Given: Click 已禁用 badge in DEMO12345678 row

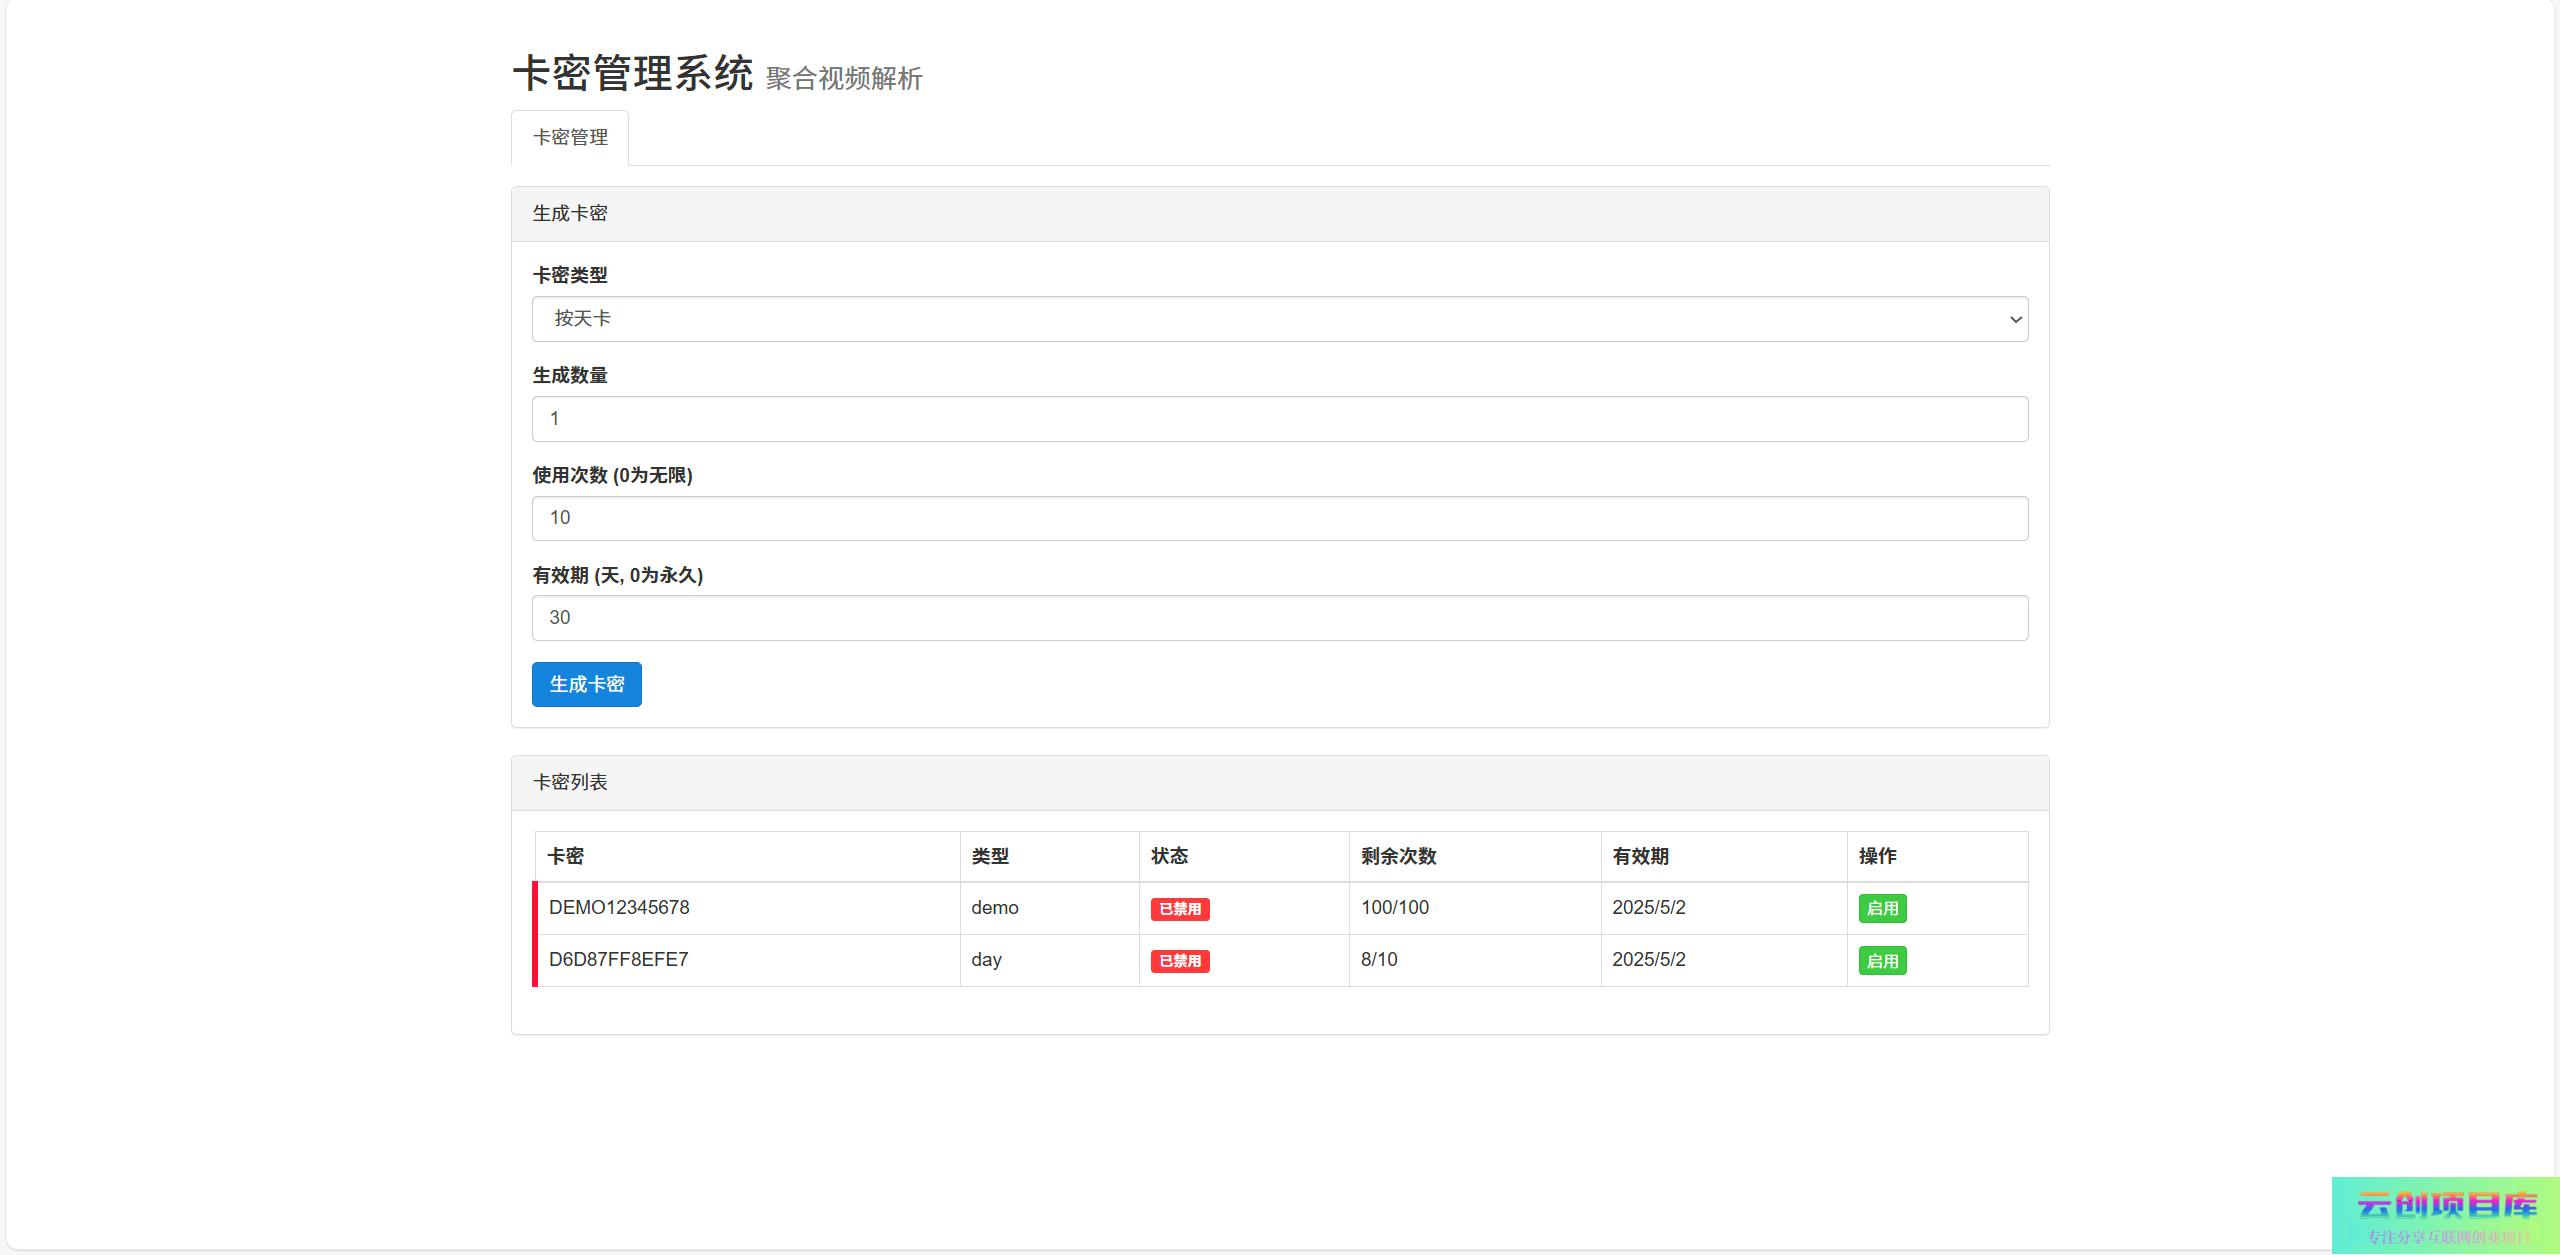Looking at the screenshot, I should [x=1180, y=909].
